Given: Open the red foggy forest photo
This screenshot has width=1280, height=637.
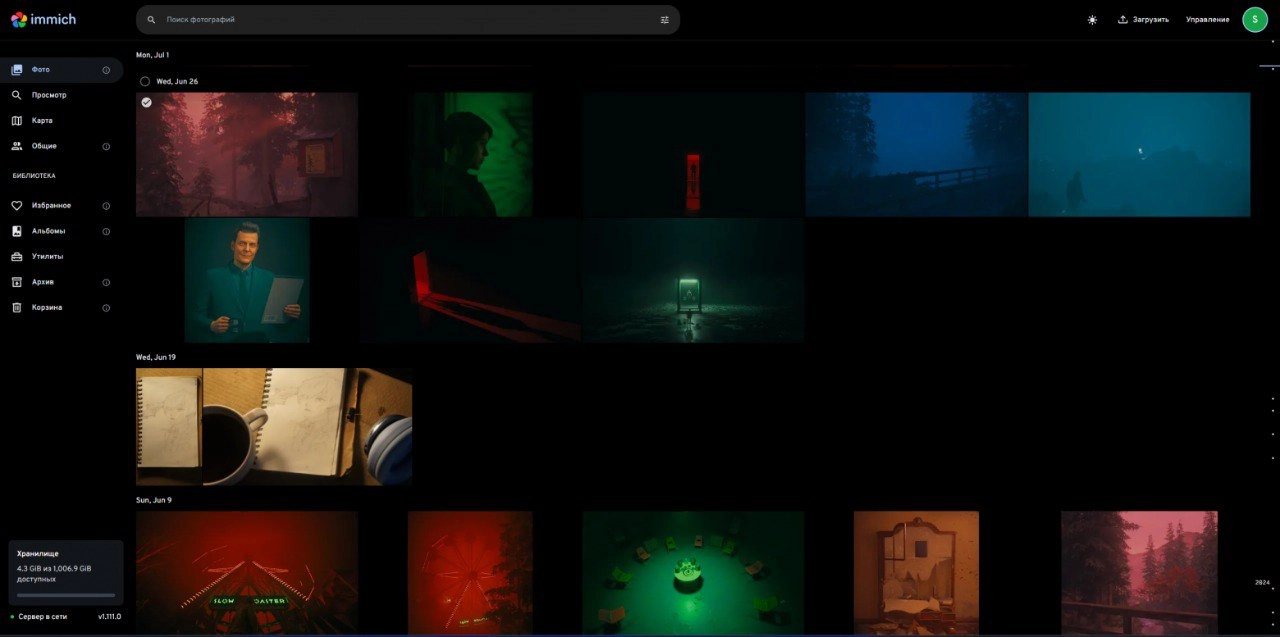Looking at the screenshot, I should pyautogui.click(x=247, y=155).
